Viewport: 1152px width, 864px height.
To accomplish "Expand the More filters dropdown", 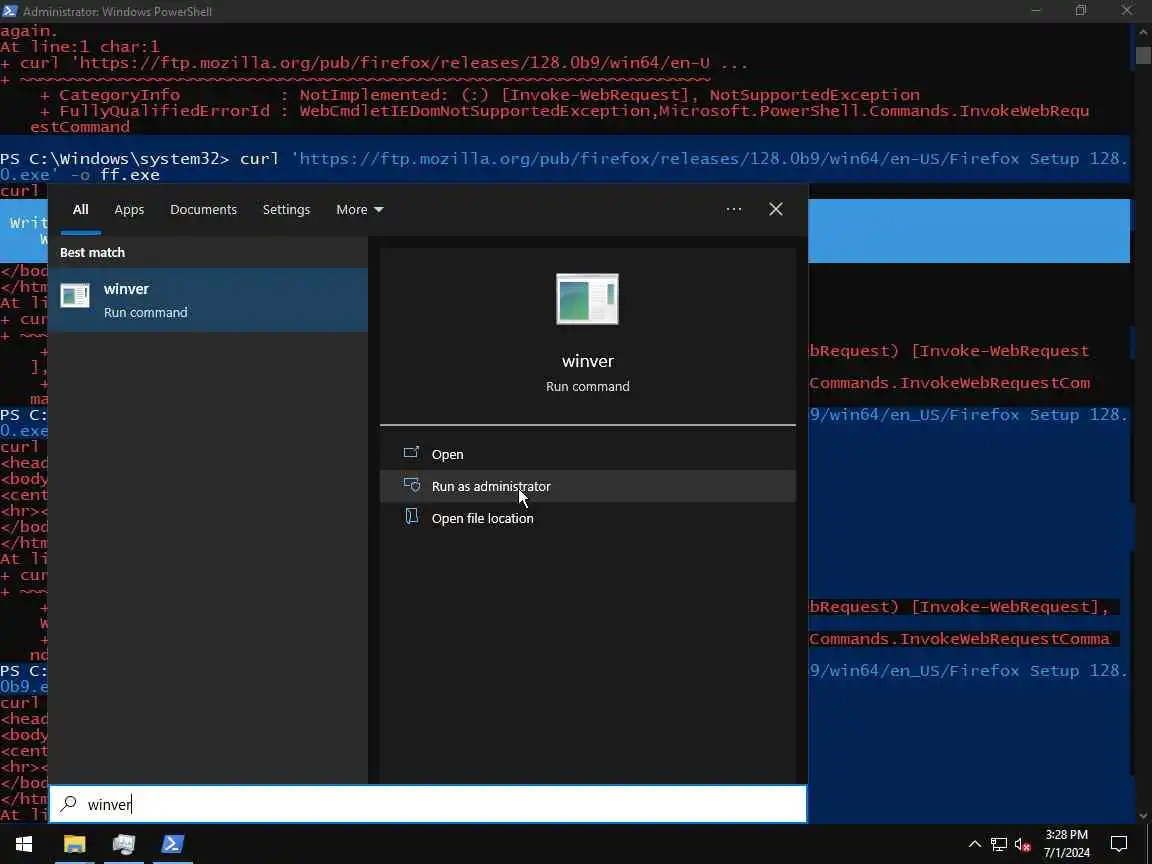I will [359, 209].
